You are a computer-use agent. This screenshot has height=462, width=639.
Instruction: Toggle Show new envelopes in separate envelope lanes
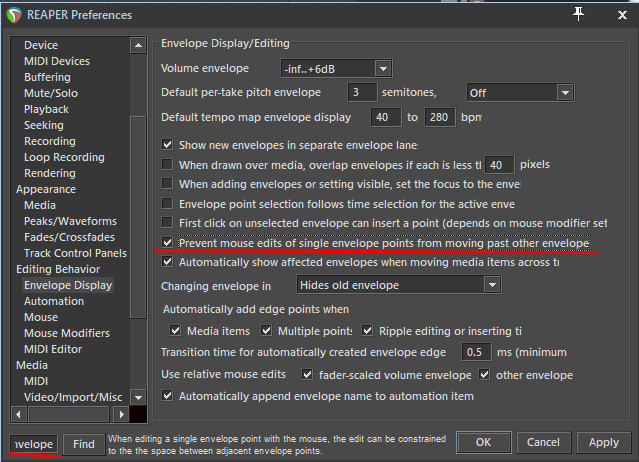coord(167,144)
